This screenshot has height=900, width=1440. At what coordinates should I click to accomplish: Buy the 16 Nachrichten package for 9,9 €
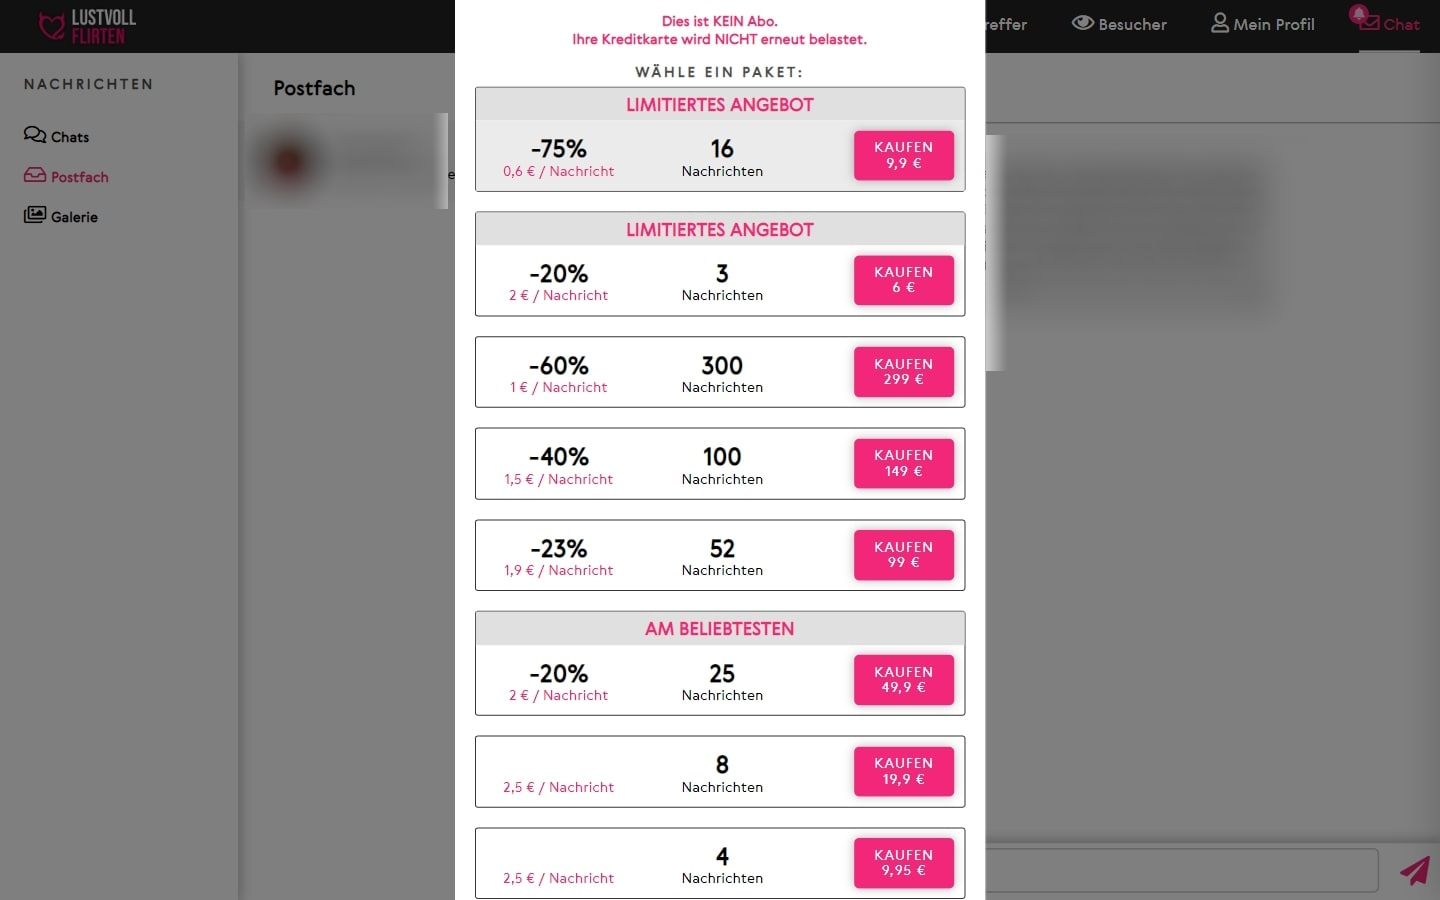[903, 155]
